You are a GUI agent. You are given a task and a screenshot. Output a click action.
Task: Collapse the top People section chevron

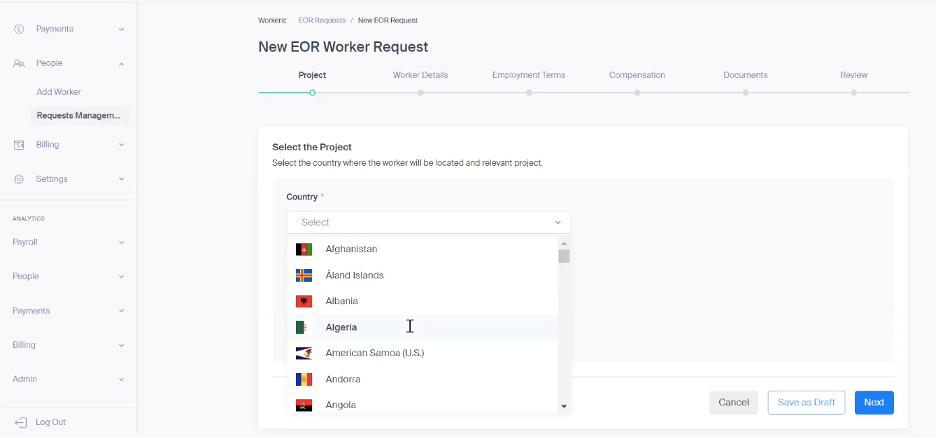pyautogui.click(x=121, y=63)
